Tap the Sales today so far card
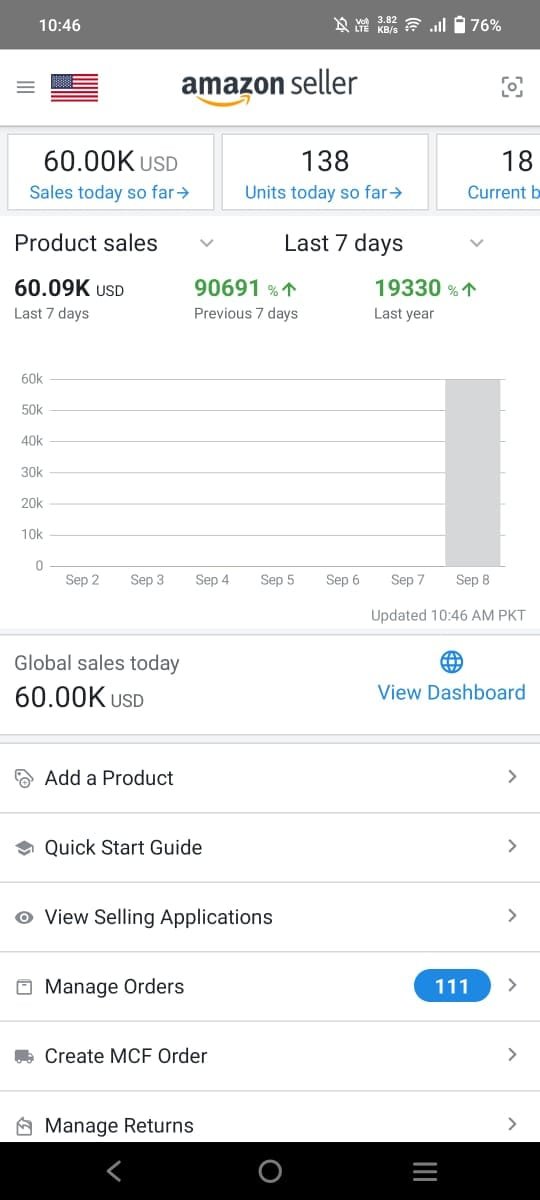 pyautogui.click(x=110, y=172)
